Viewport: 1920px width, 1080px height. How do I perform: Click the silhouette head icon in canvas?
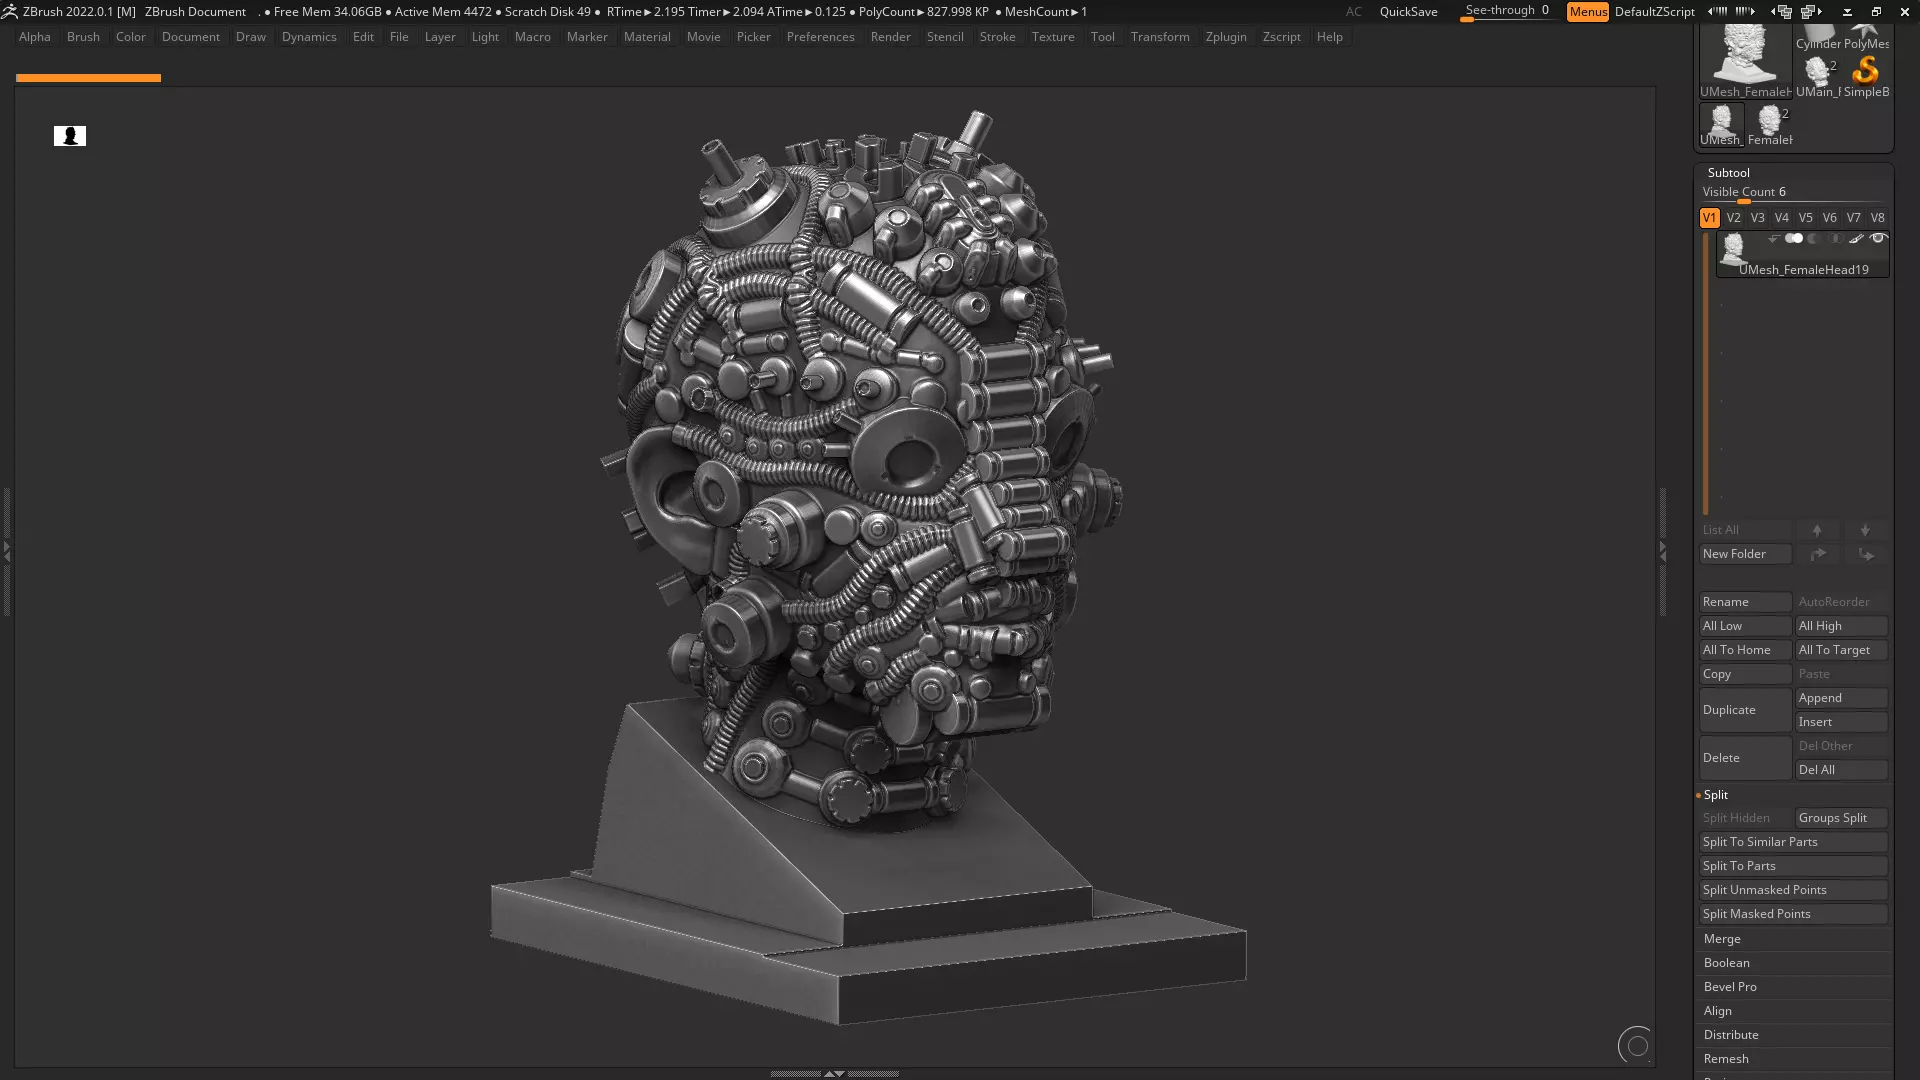point(70,136)
